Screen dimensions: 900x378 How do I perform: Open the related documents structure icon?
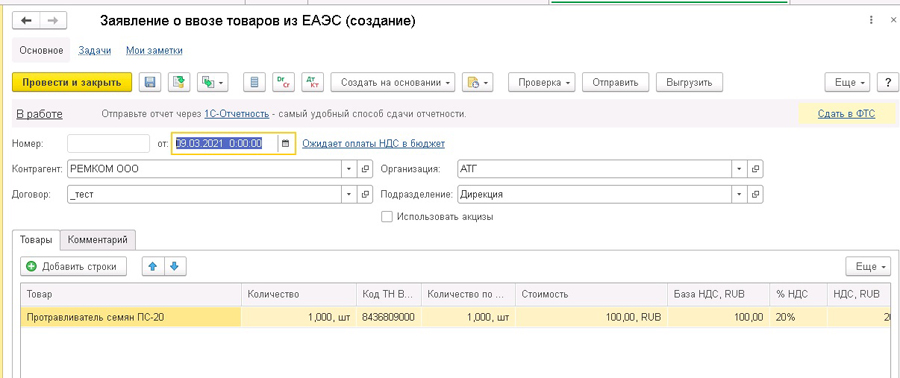click(212, 82)
